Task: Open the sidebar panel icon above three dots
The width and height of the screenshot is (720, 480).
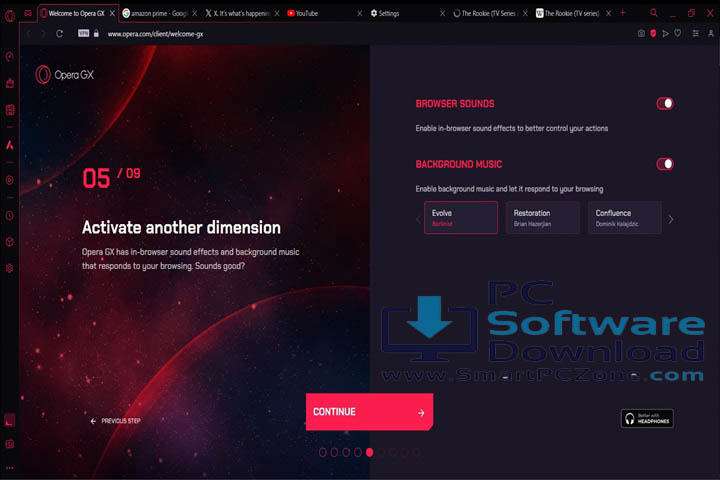Action: click(x=10, y=444)
